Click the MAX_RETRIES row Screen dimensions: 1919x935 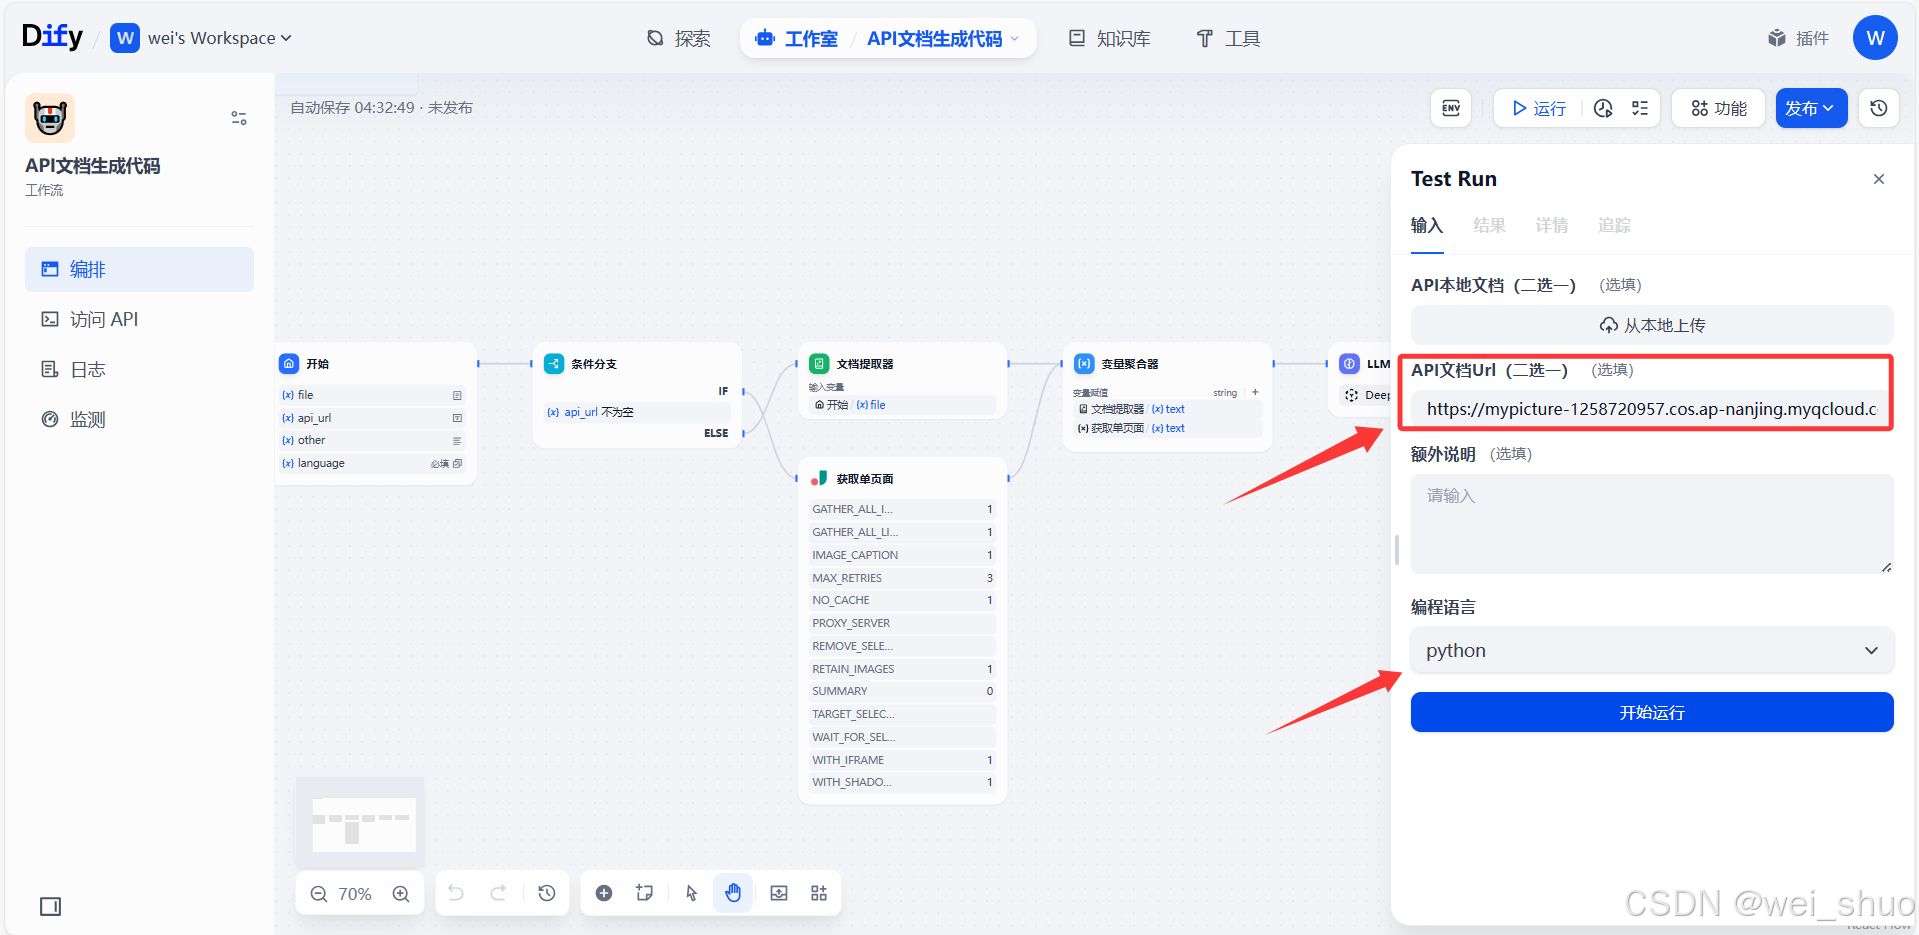pos(903,578)
